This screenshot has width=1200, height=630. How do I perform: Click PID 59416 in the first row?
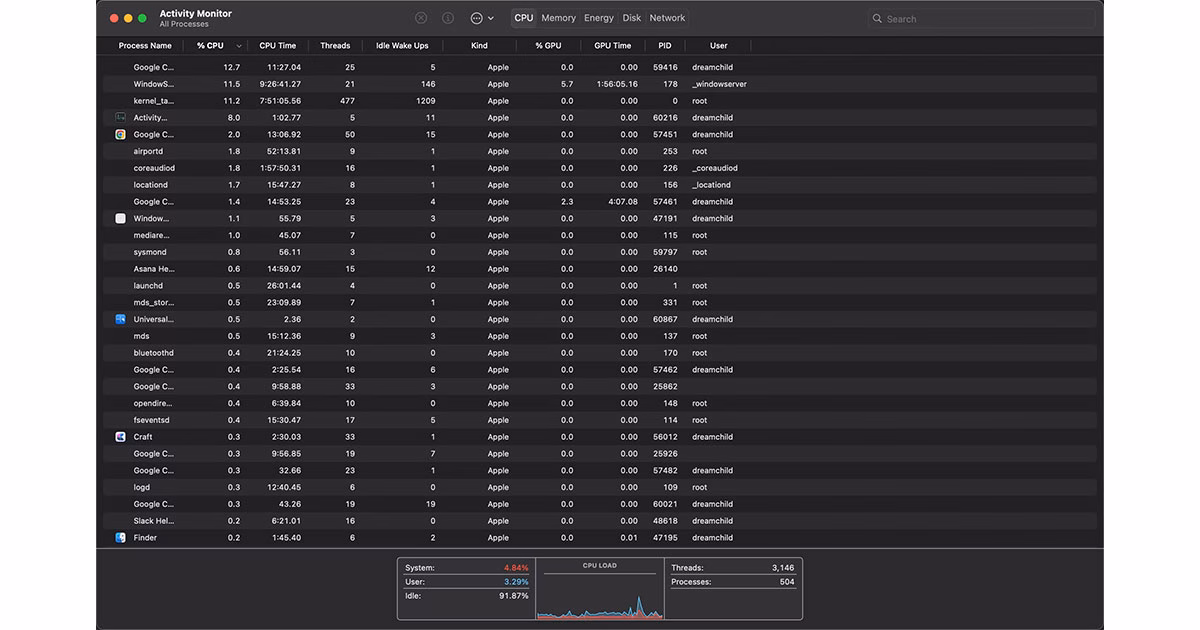click(x=665, y=67)
